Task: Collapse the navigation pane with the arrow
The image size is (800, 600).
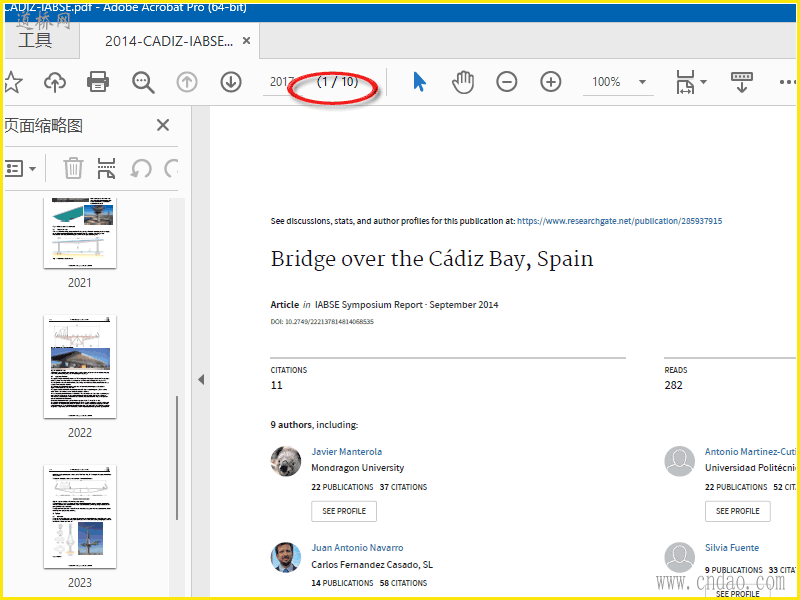Action: click(x=201, y=379)
